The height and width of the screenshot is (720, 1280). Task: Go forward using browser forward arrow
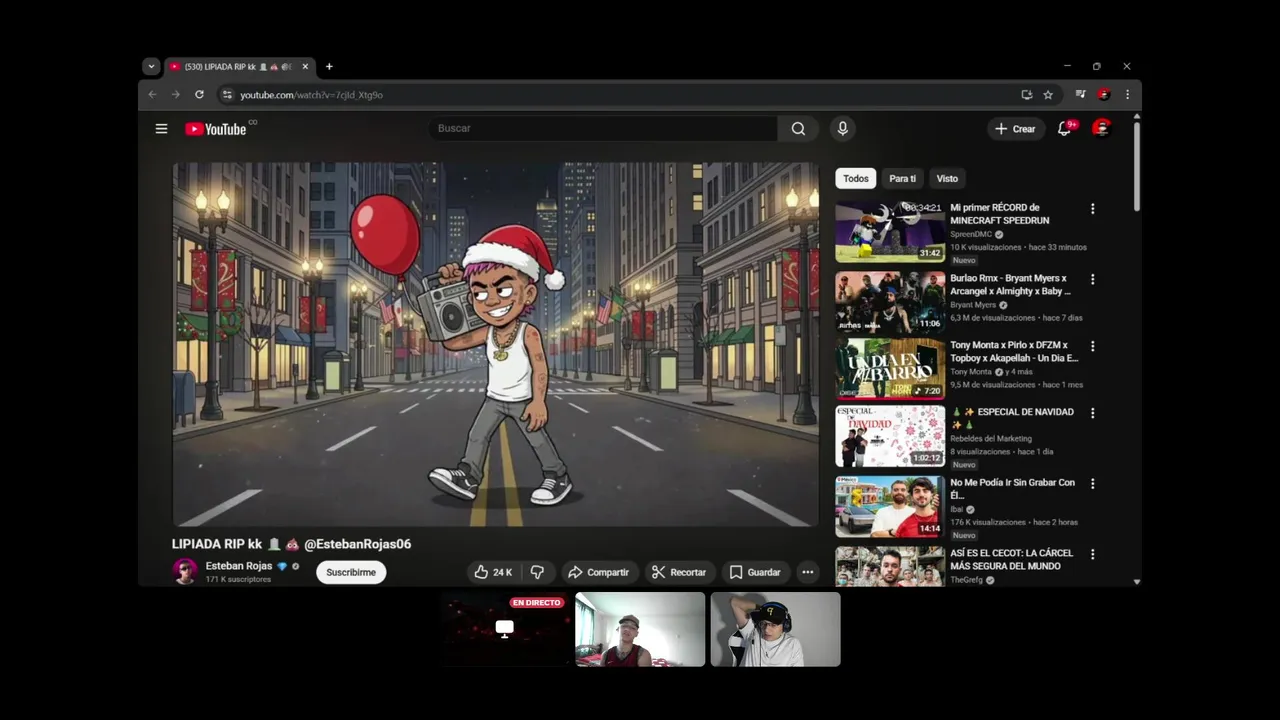175,95
